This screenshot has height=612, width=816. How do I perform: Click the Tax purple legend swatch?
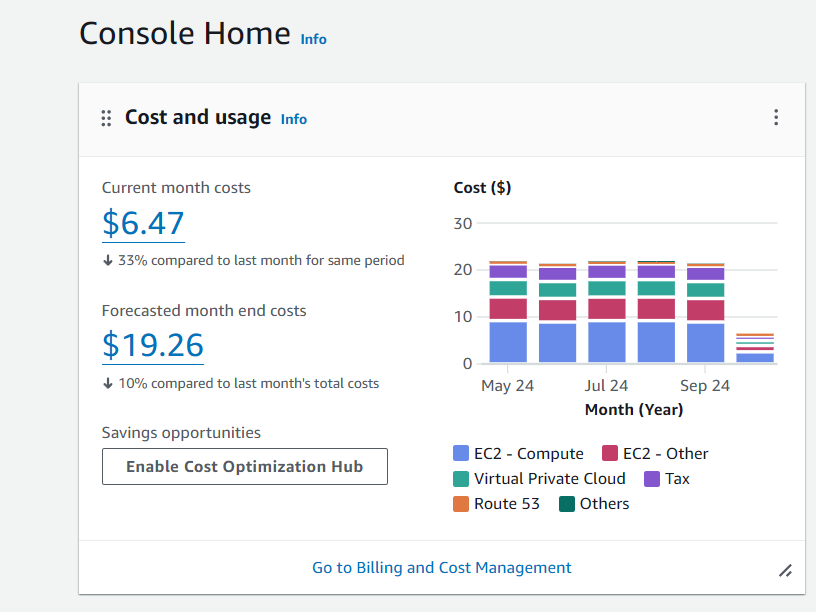click(x=652, y=479)
